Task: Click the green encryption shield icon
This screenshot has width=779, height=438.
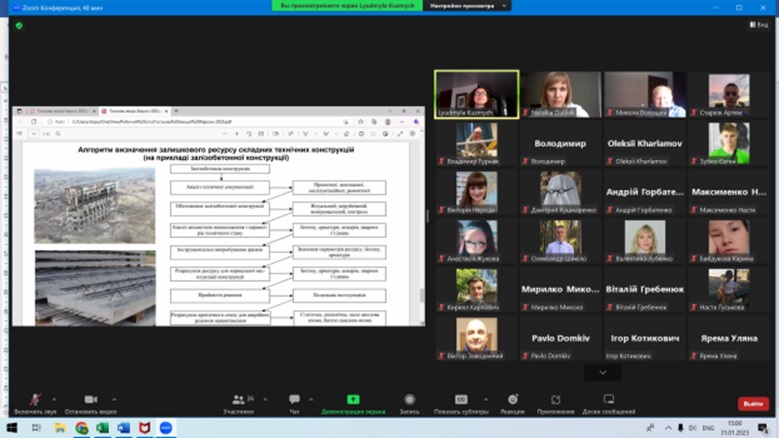Action: [16, 24]
